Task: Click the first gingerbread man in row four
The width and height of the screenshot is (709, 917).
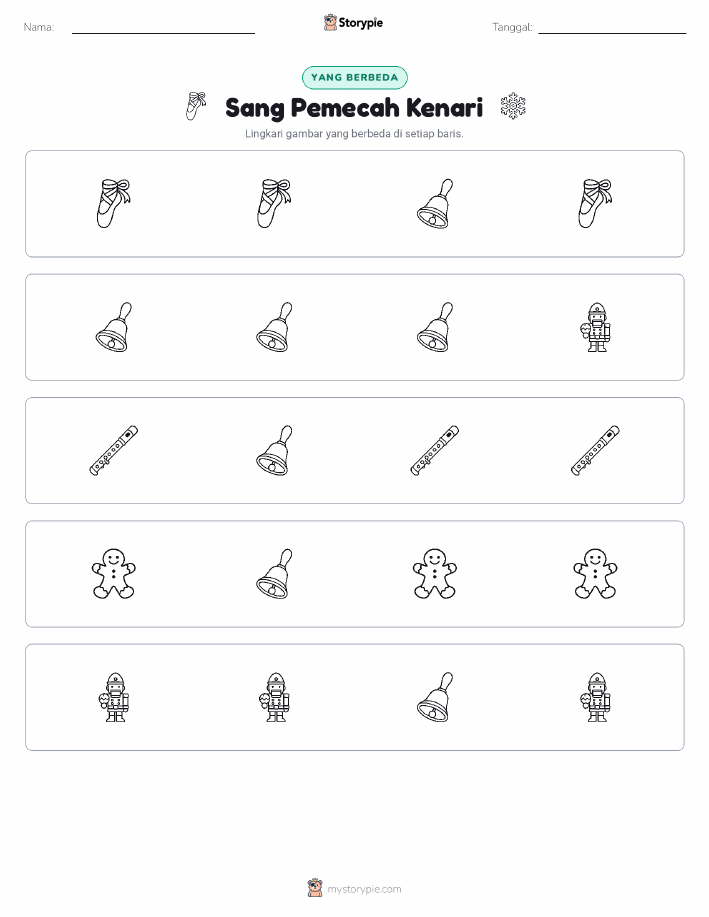Action: point(113,574)
